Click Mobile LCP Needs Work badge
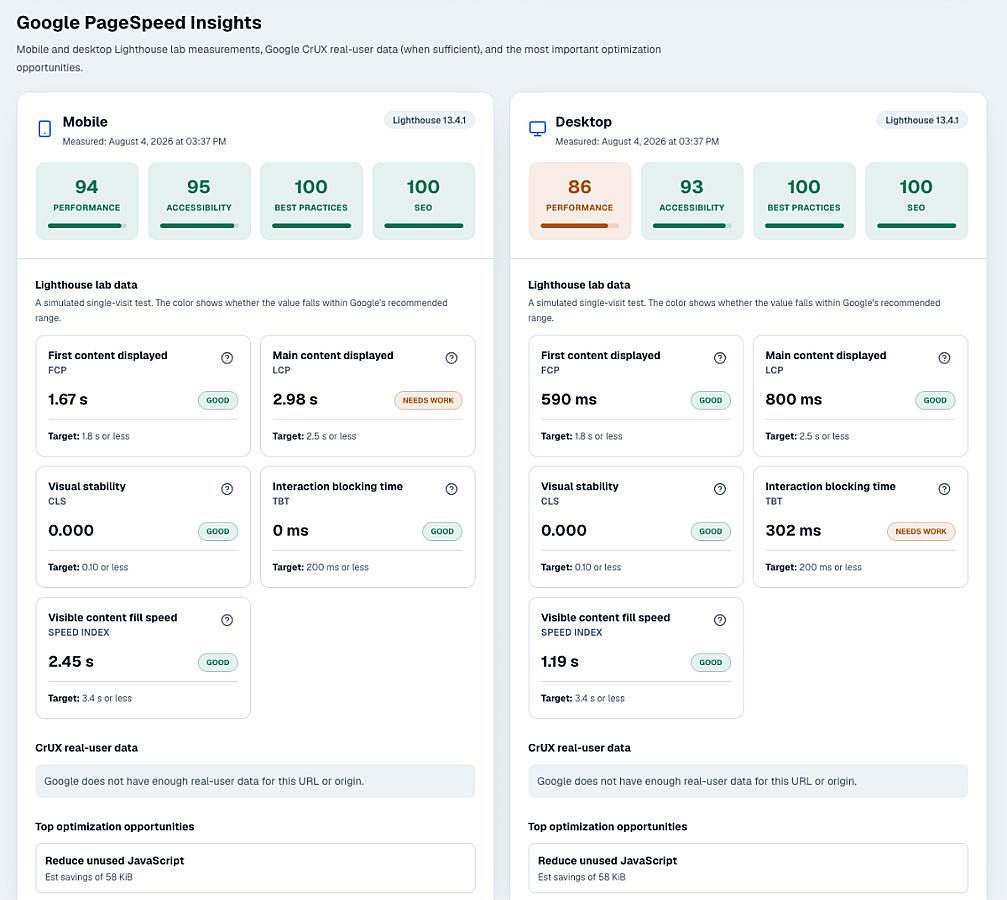The image size is (1007, 900). (428, 400)
